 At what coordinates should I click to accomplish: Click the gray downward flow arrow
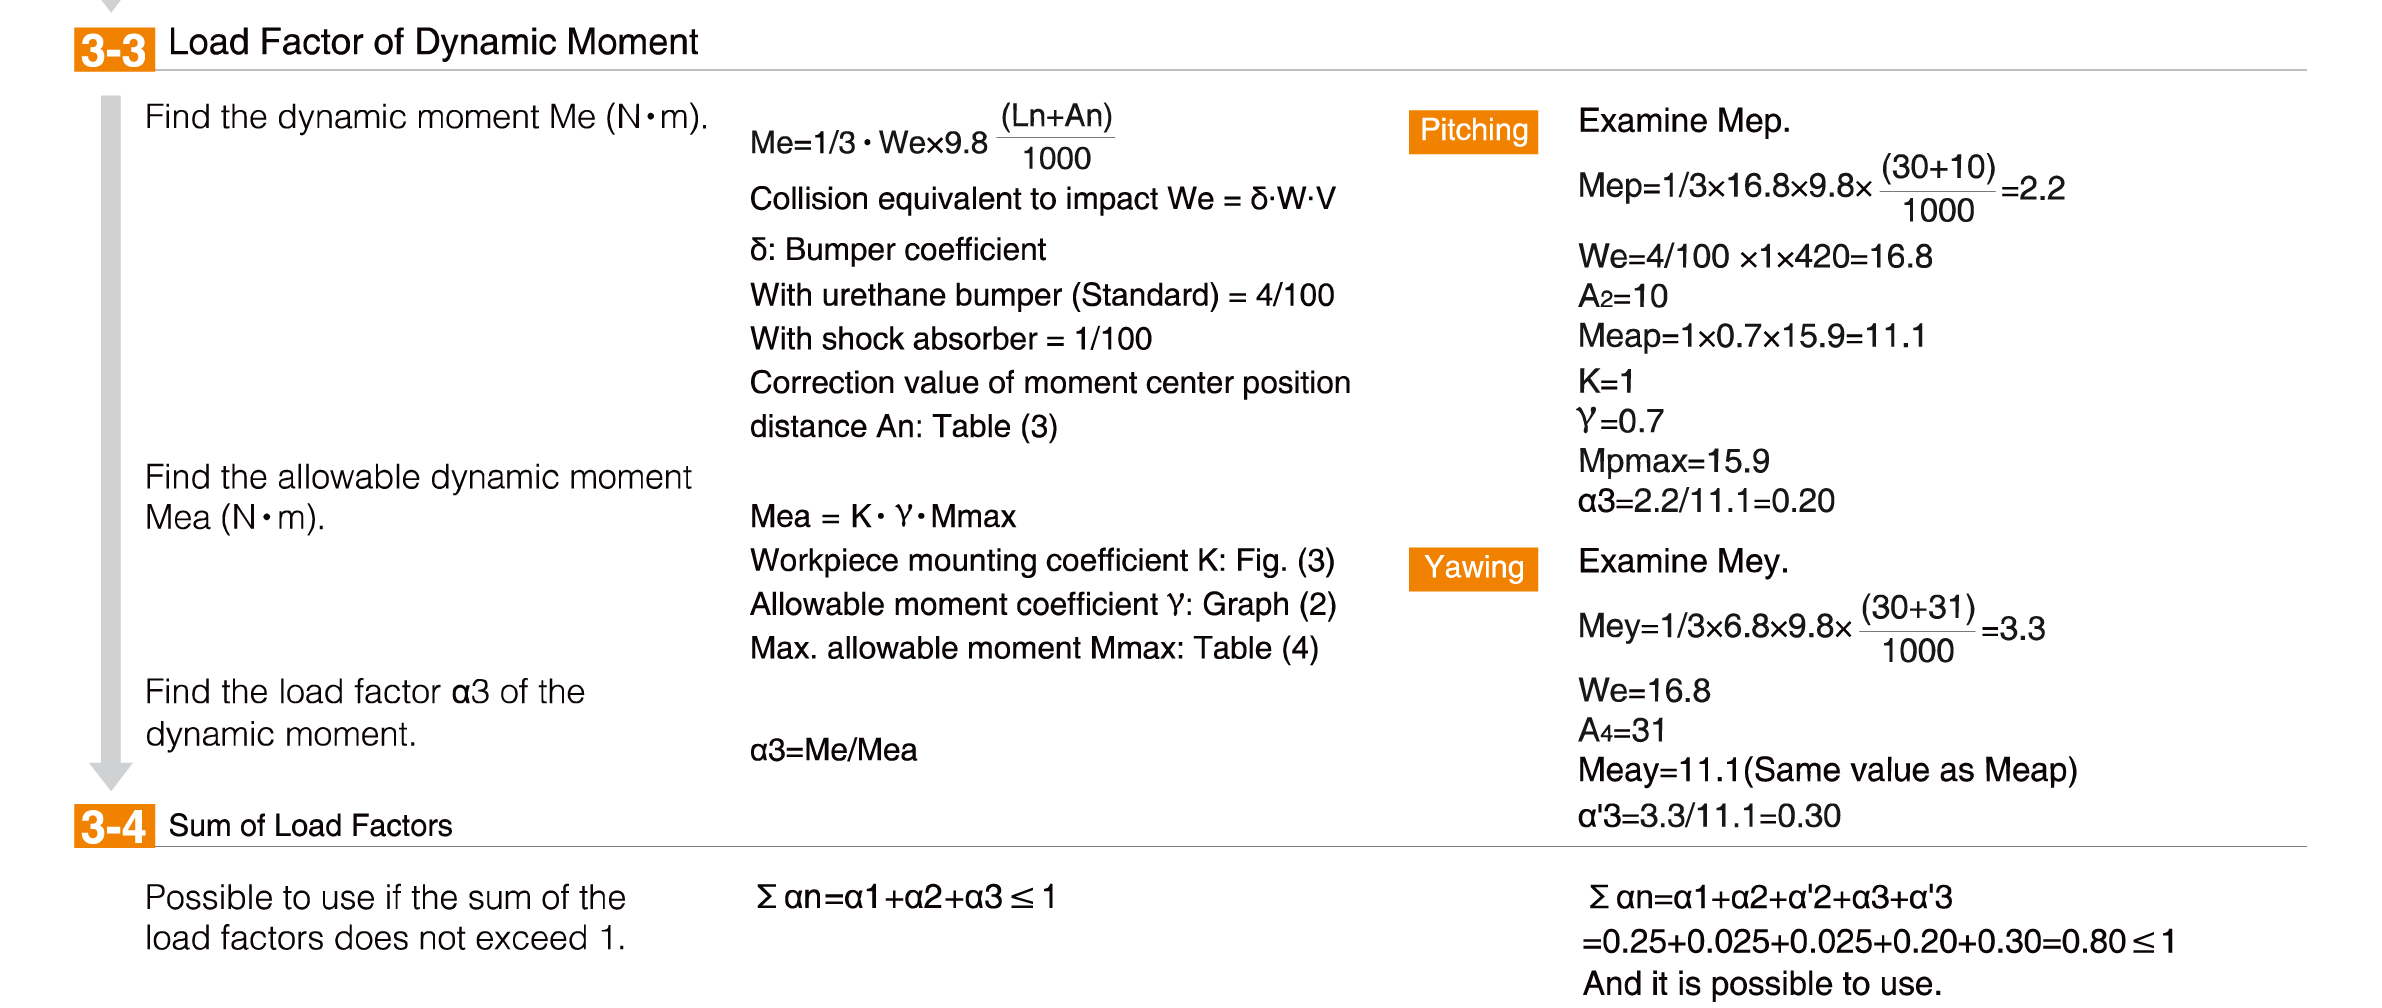[111, 442]
